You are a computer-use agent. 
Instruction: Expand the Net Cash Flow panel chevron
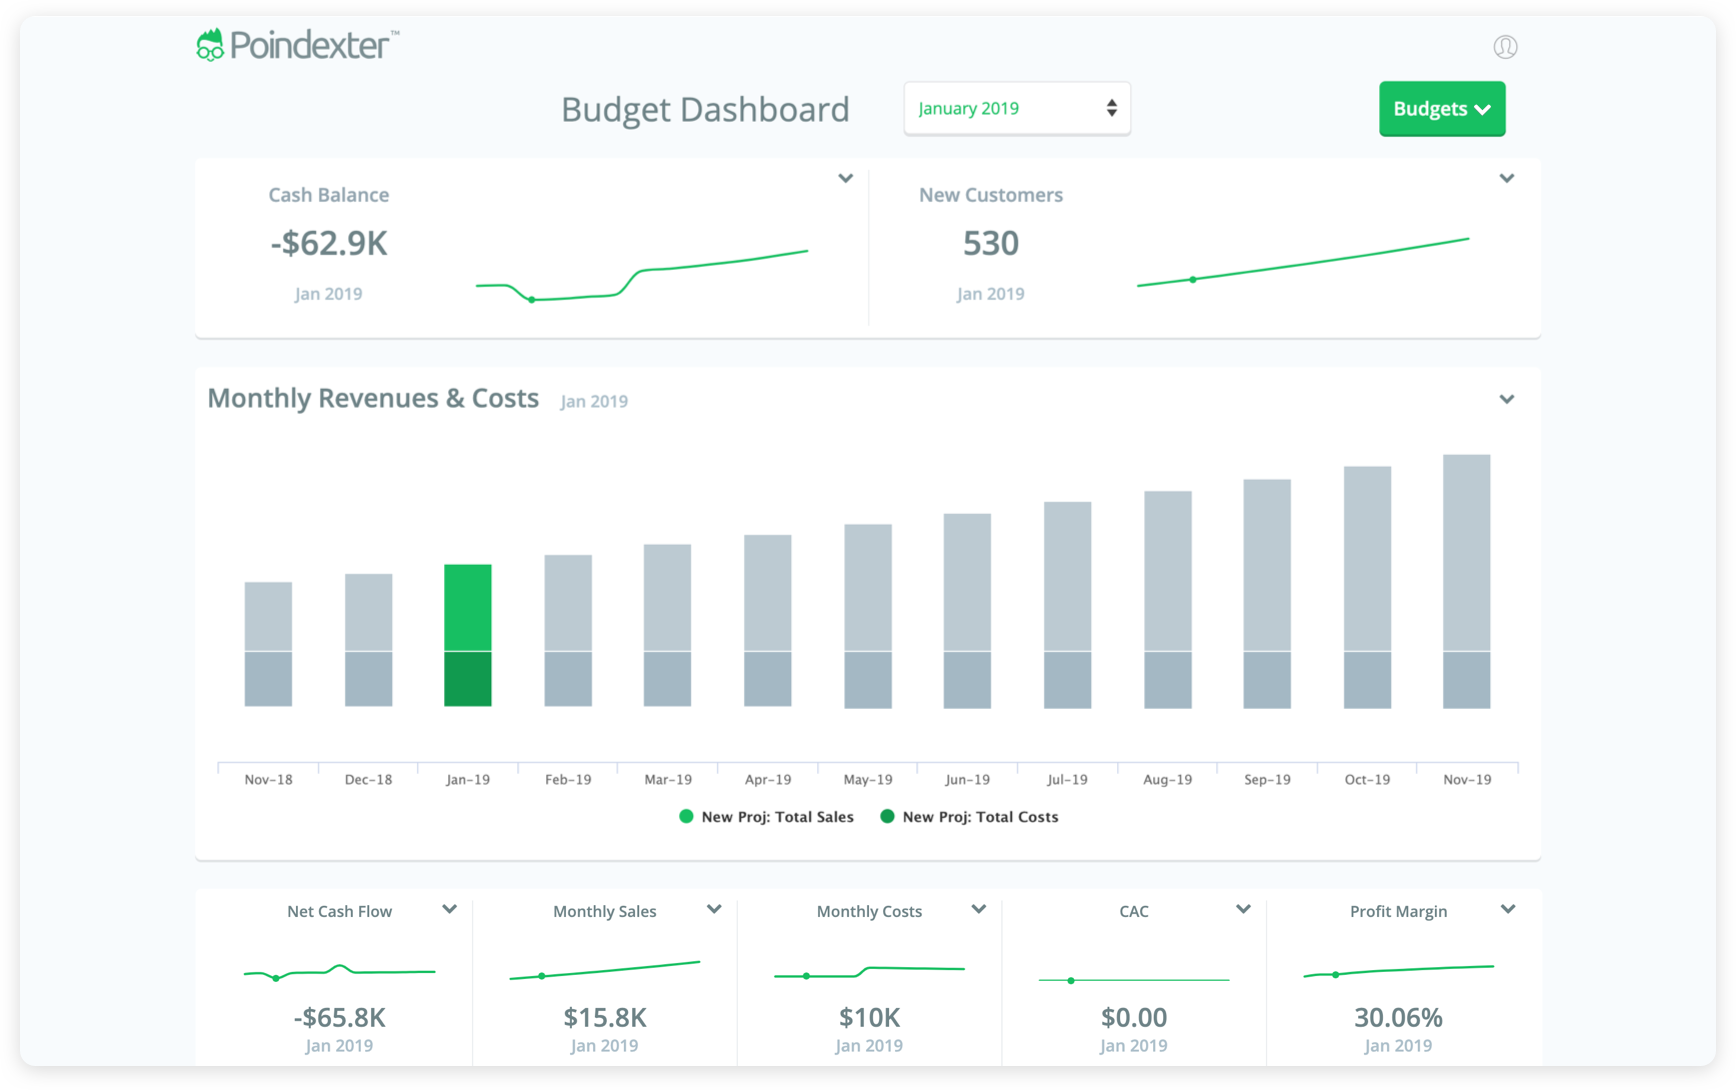point(449,909)
